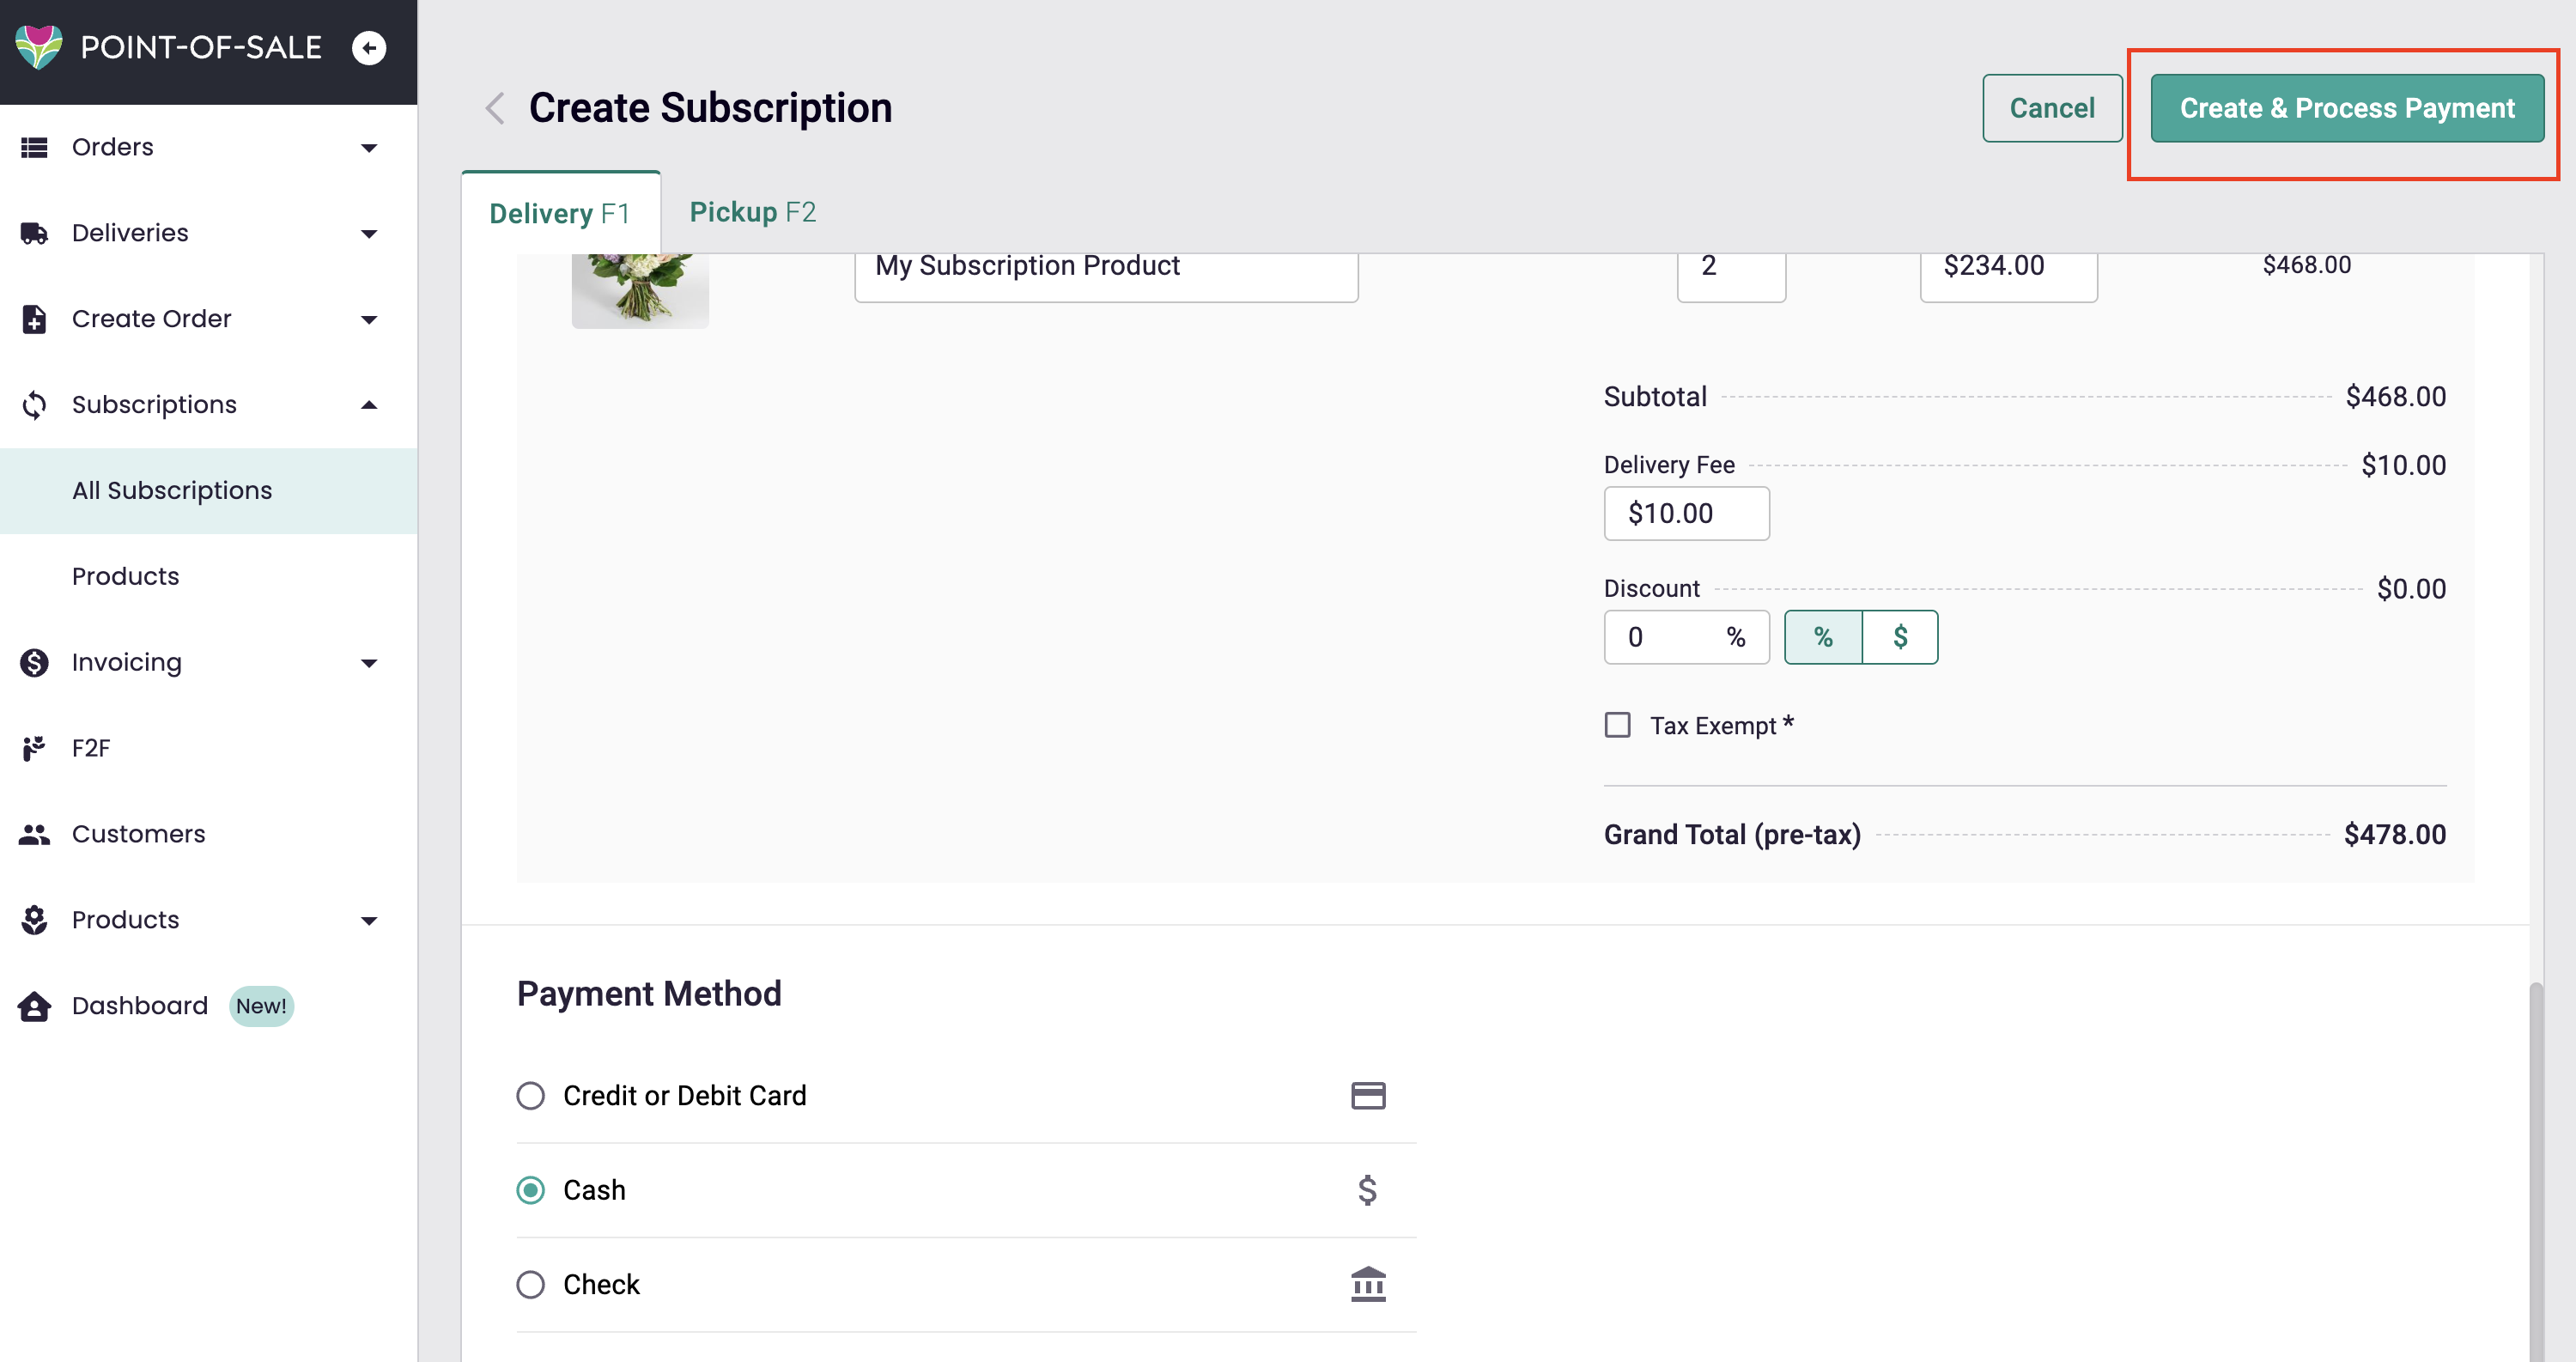Click the Deliveries truck icon
2576x1362 pixels.
pos(34,233)
